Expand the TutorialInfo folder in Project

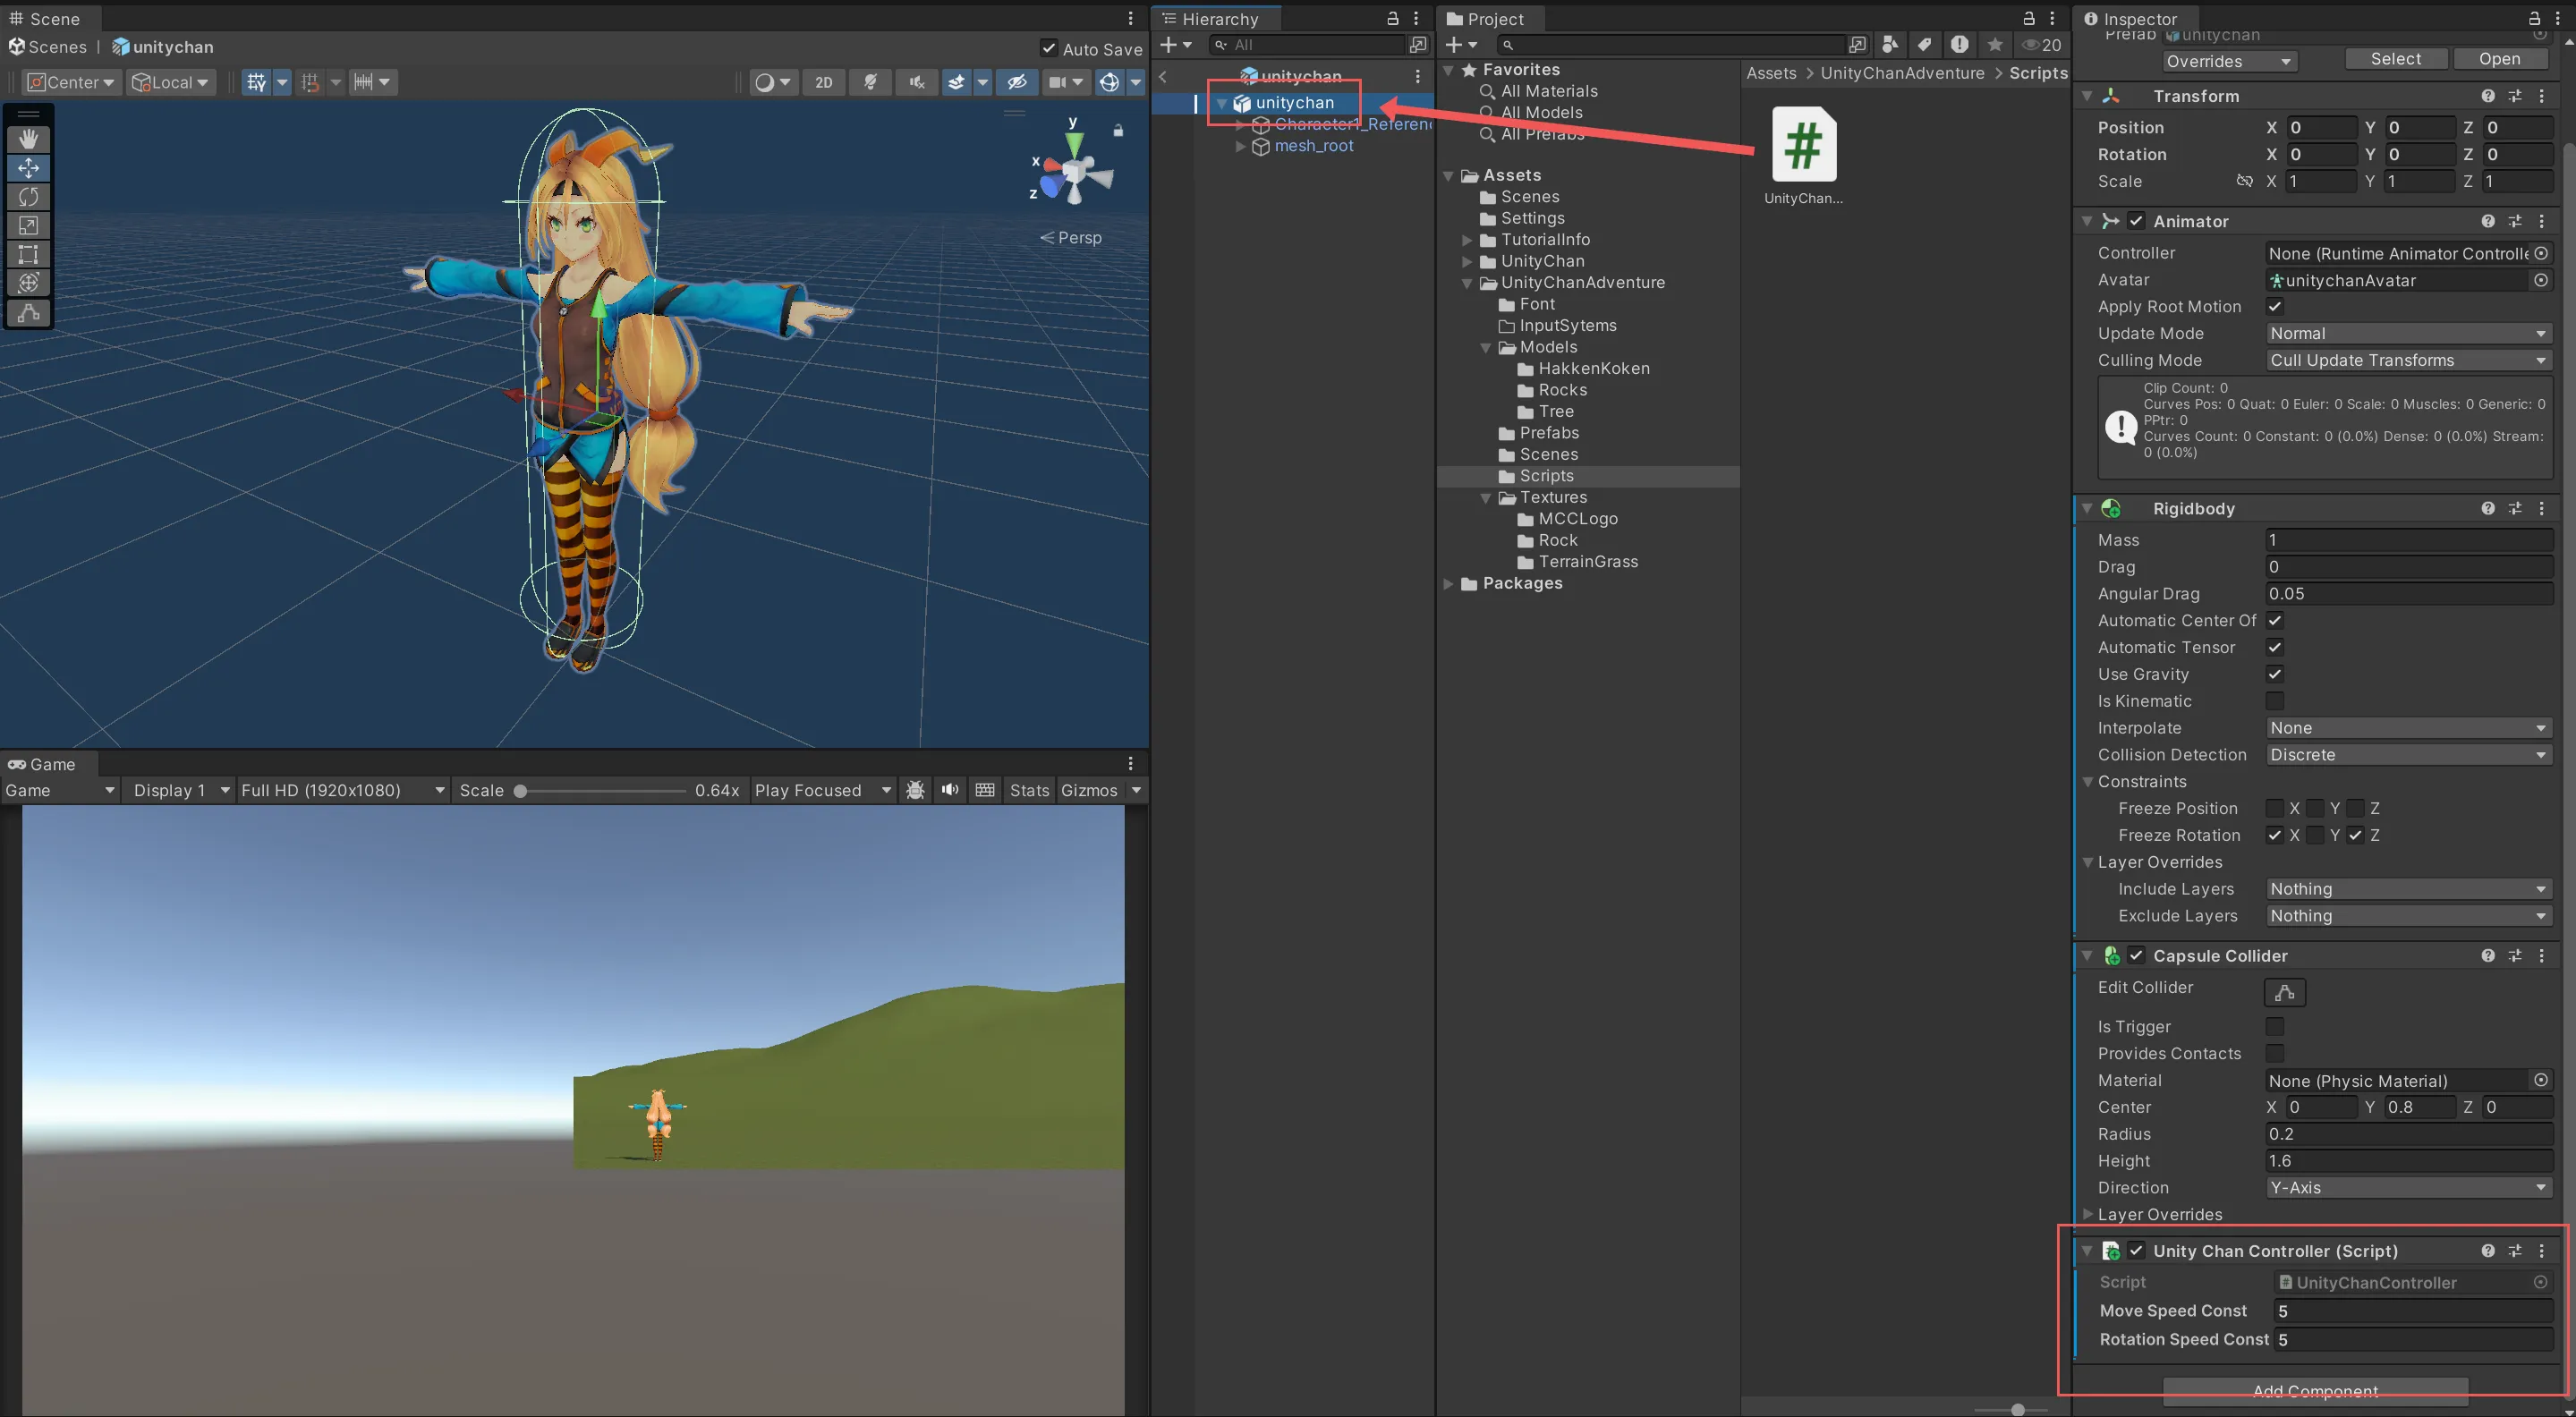pyautogui.click(x=1467, y=240)
